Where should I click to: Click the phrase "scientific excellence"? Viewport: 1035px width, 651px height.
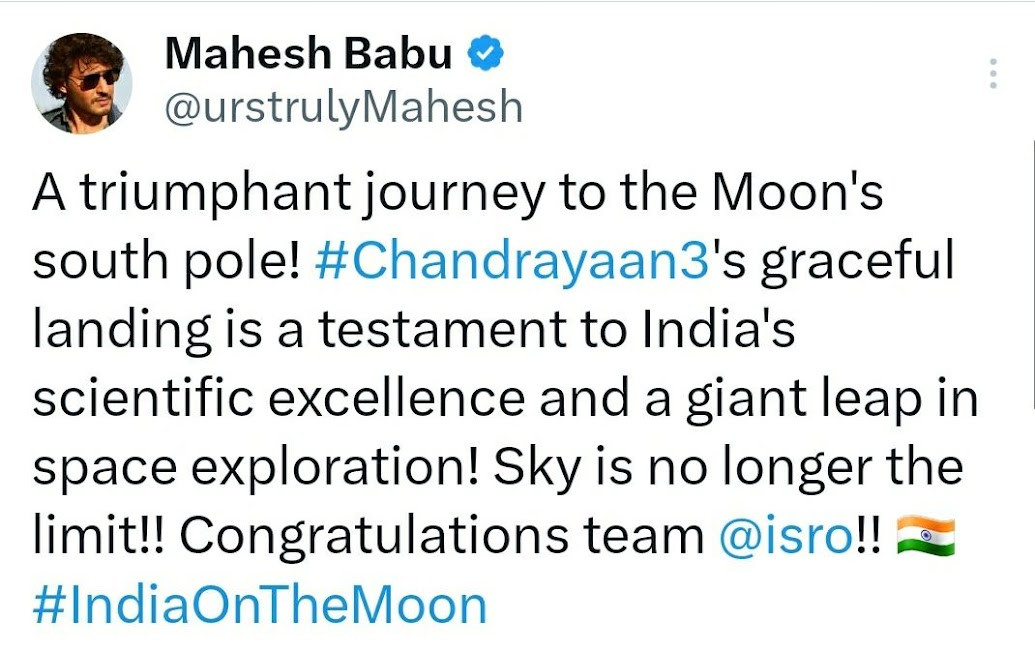278,399
